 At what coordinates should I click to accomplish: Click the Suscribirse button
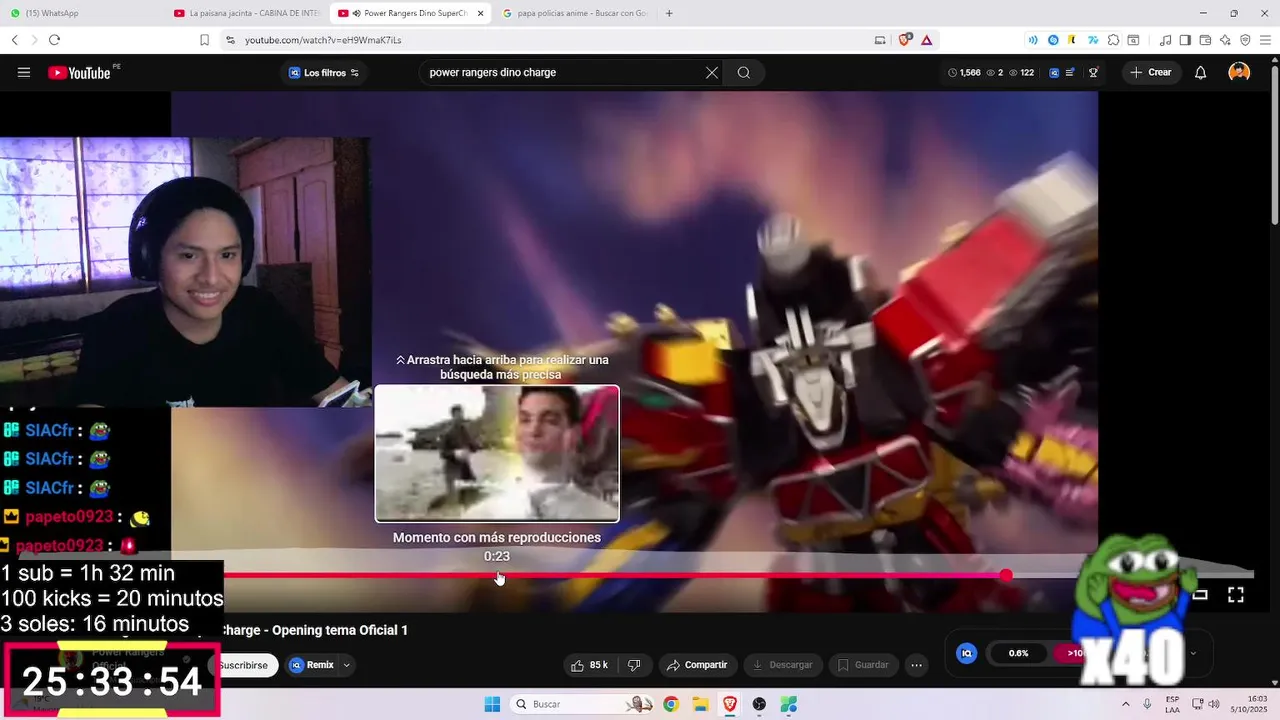tap(243, 665)
